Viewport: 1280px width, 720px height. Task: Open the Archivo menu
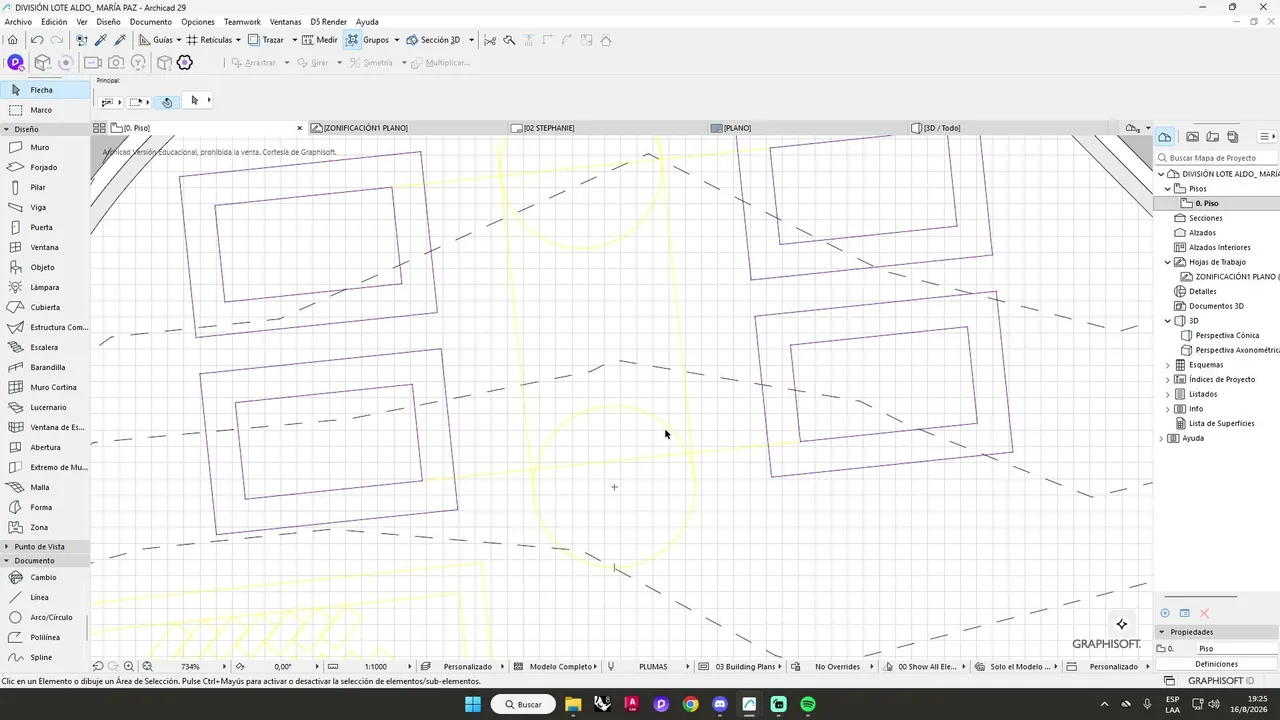pyautogui.click(x=18, y=22)
